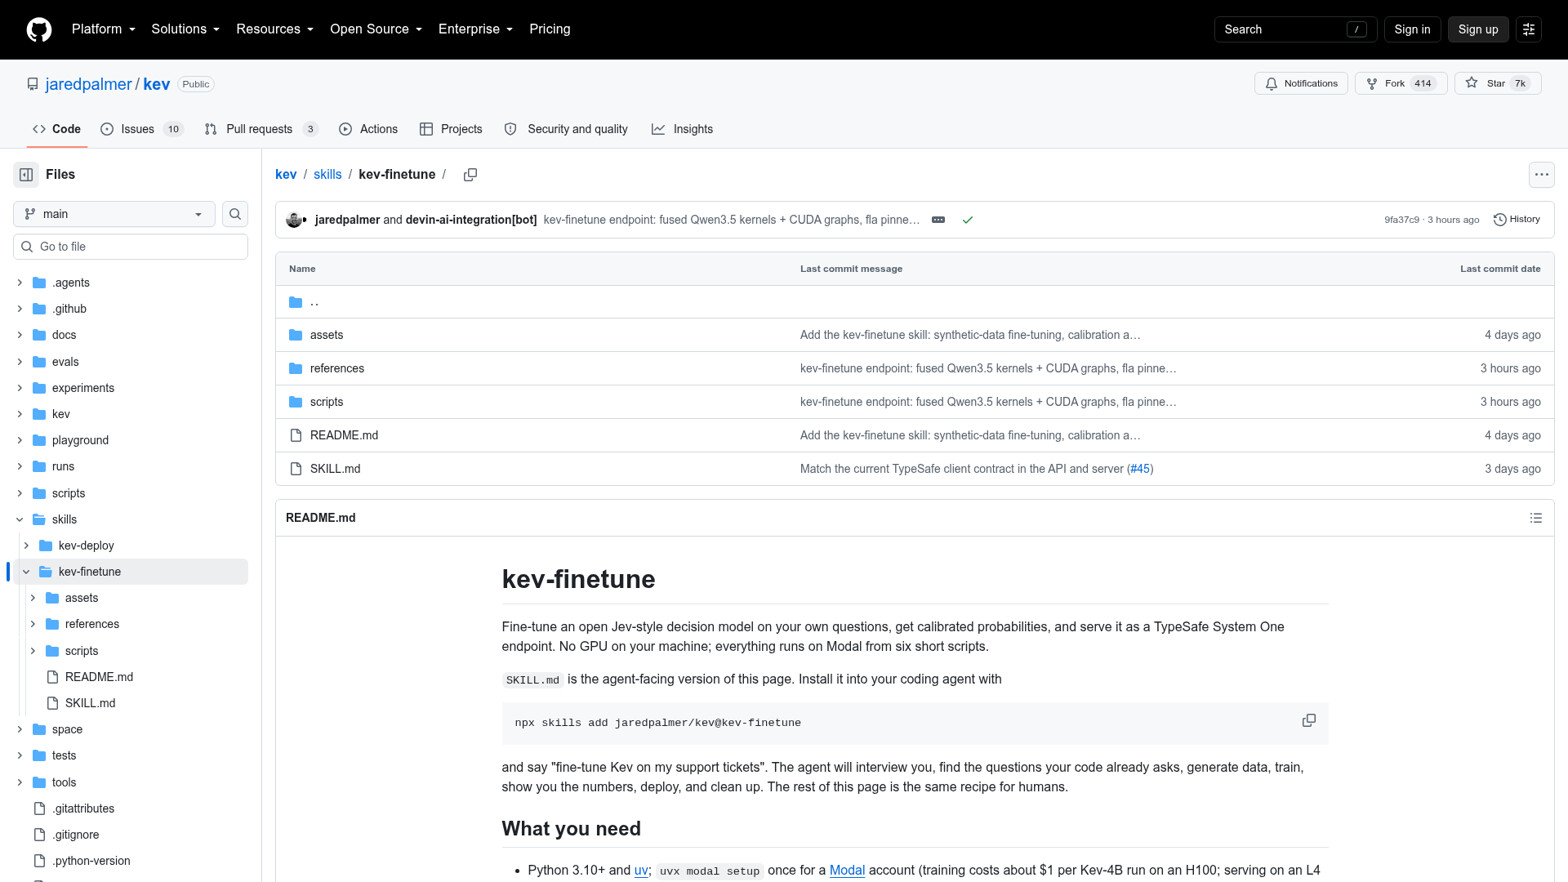Fork the kev repository

[x=1400, y=84]
